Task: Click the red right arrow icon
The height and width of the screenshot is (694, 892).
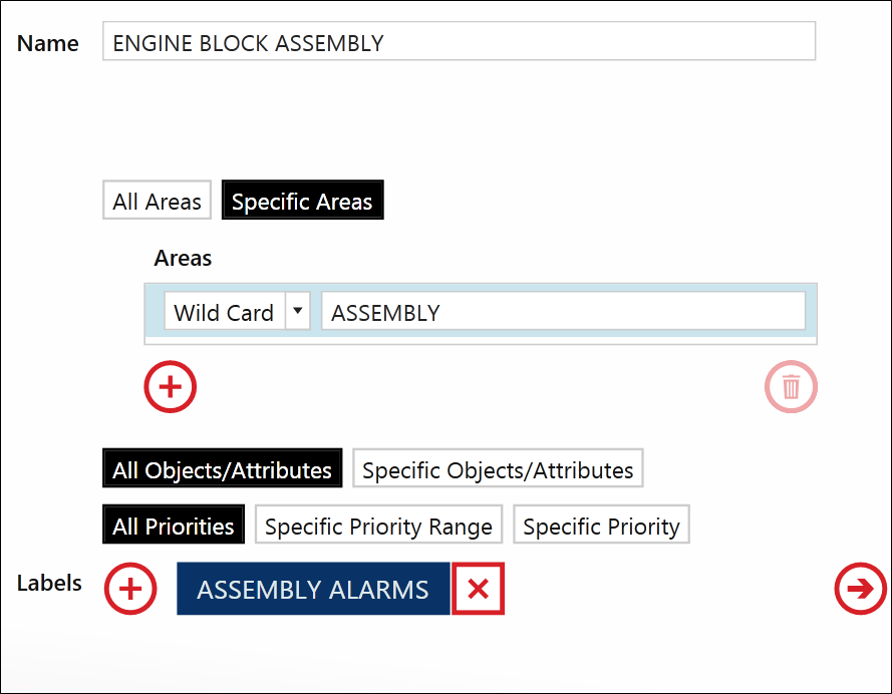Action: (861, 589)
